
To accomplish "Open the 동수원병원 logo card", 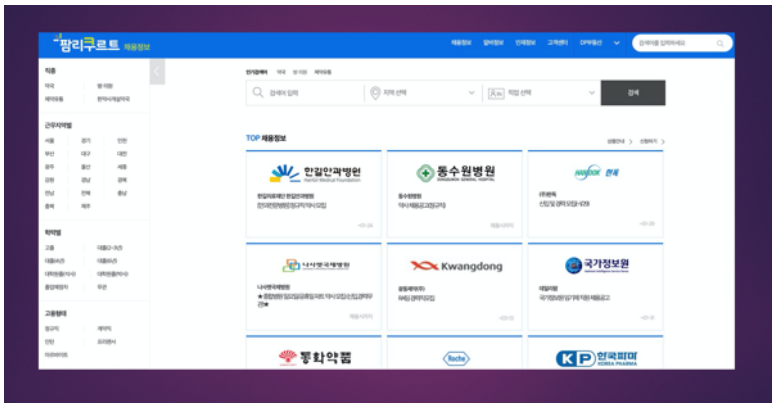I will 455,194.
